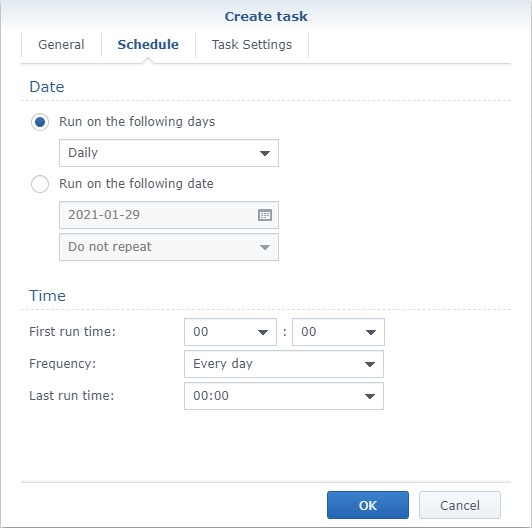The width and height of the screenshot is (532, 528).
Task: Open the Every day frequency dropdown
Action: [x=284, y=364]
